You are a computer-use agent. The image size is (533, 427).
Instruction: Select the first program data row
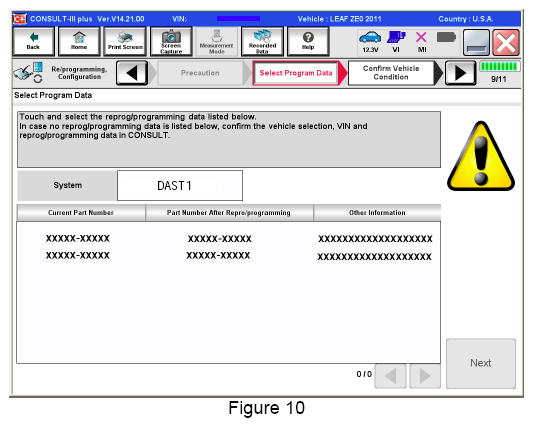click(228, 238)
